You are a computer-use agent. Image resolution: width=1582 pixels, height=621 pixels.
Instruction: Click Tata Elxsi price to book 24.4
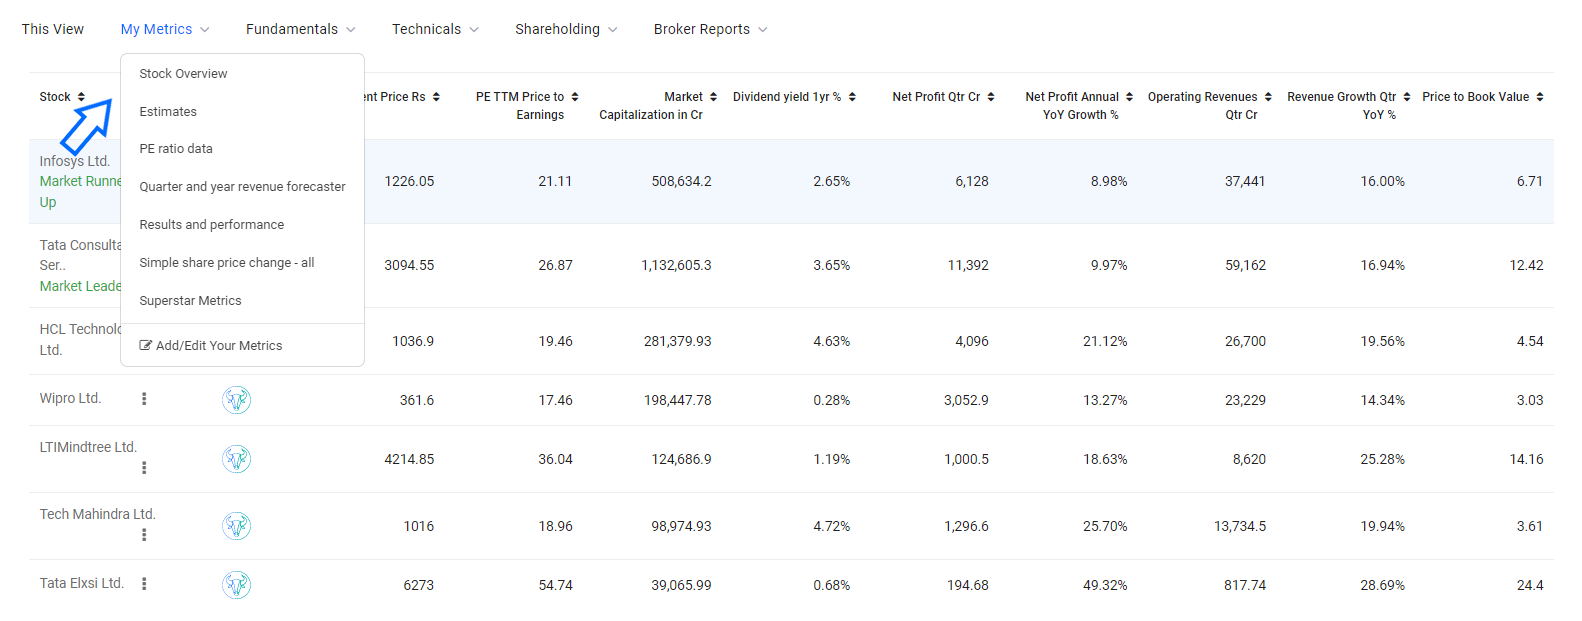pyautogui.click(x=1530, y=586)
